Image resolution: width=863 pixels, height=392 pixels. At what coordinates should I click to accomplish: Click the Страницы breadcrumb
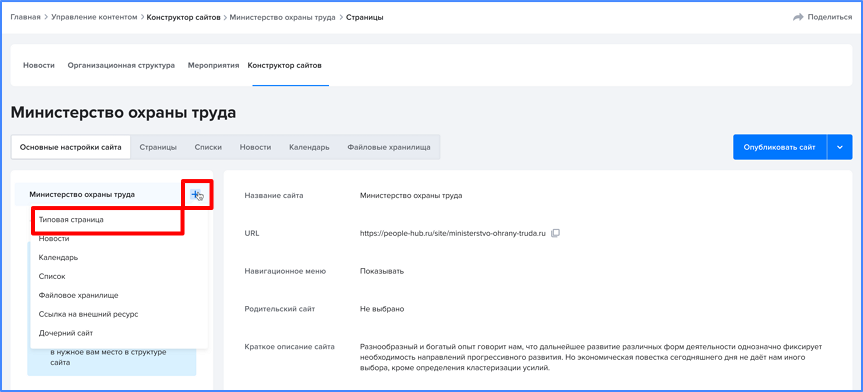[365, 17]
